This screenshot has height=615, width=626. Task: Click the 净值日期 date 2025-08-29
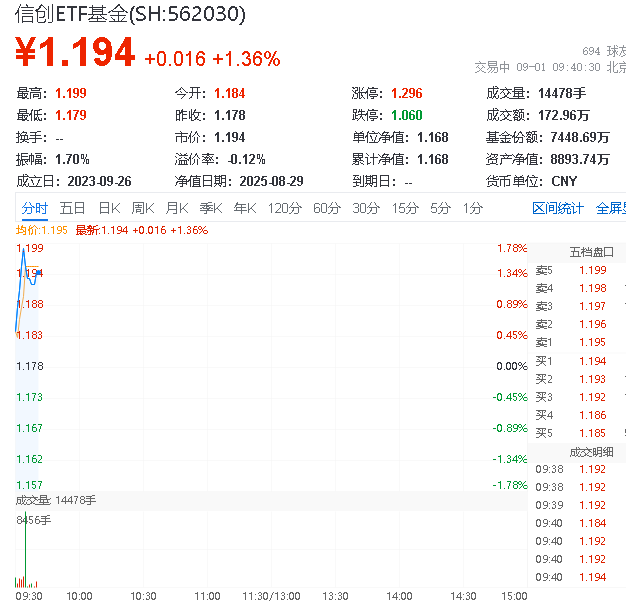(x=271, y=181)
